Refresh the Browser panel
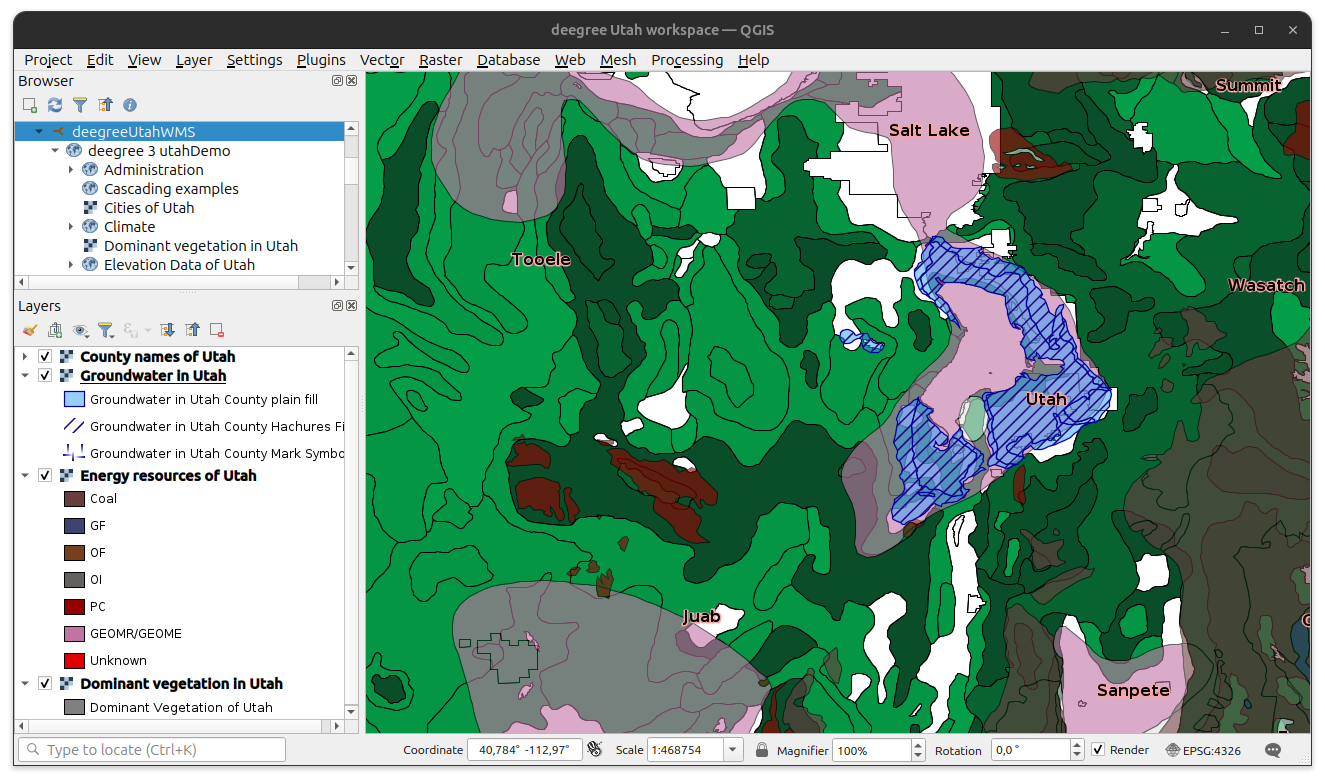 [x=55, y=105]
